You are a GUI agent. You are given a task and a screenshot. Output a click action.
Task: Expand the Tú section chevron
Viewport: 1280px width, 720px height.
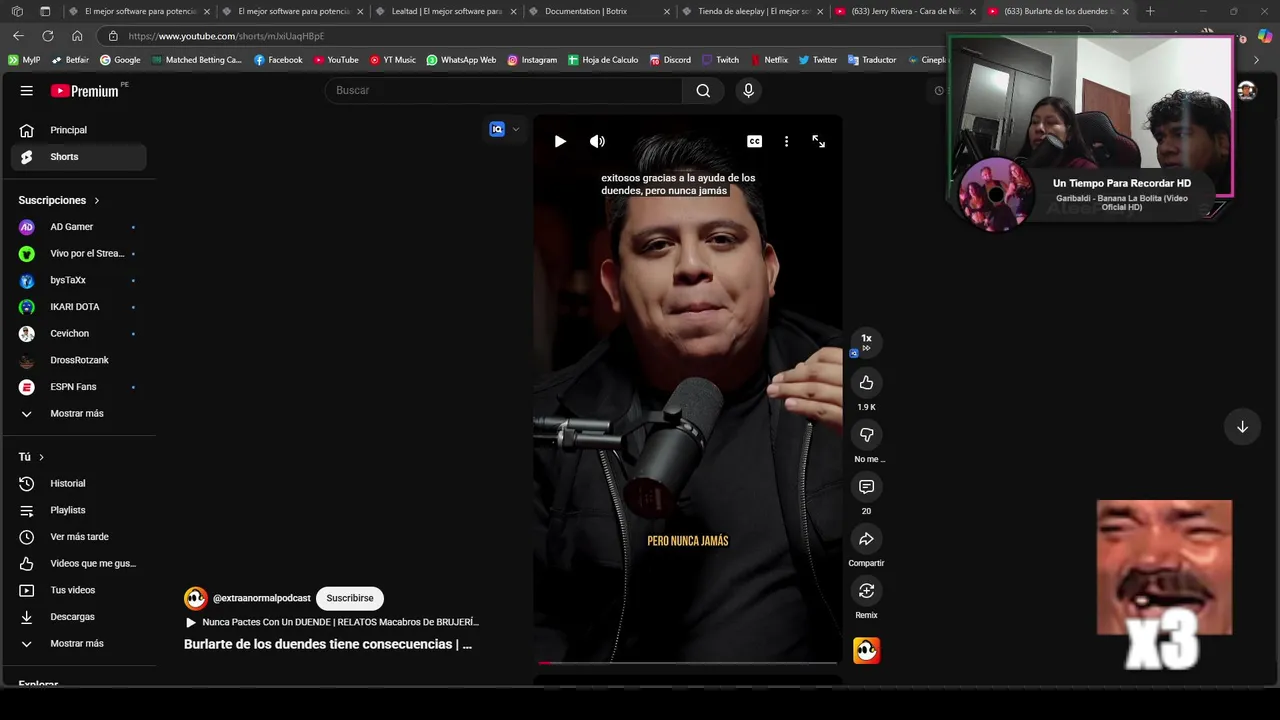tap(41, 457)
